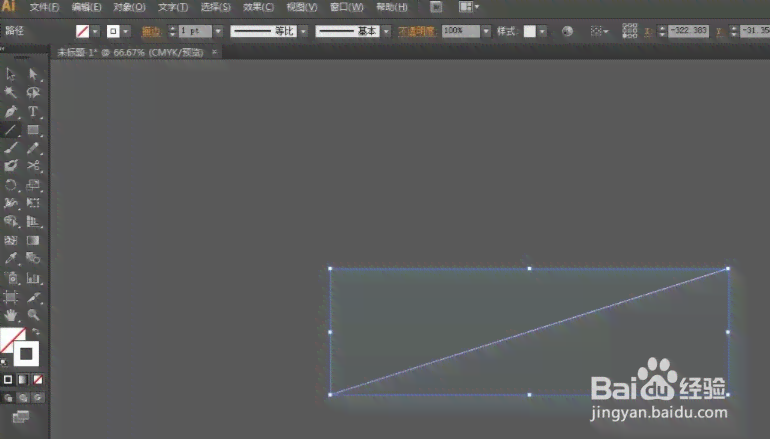Select the Blend tool
The height and width of the screenshot is (439, 770).
(33, 258)
